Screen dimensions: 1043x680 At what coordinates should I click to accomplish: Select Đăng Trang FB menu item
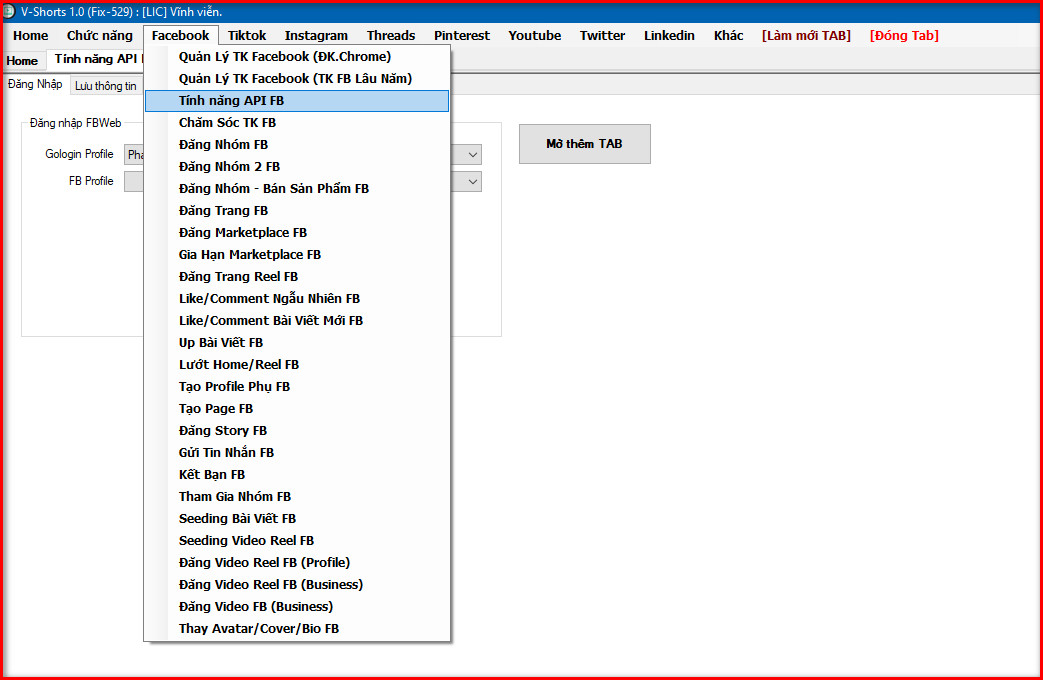tap(297, 210)
